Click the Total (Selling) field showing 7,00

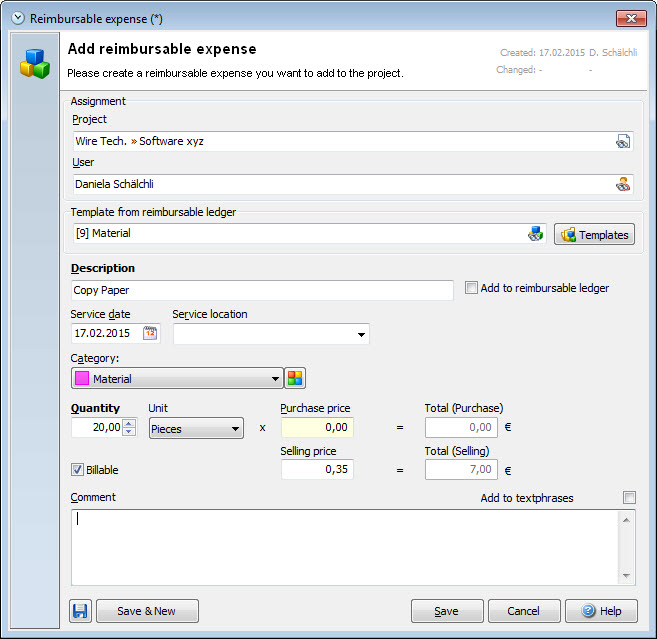click(461, 470)
